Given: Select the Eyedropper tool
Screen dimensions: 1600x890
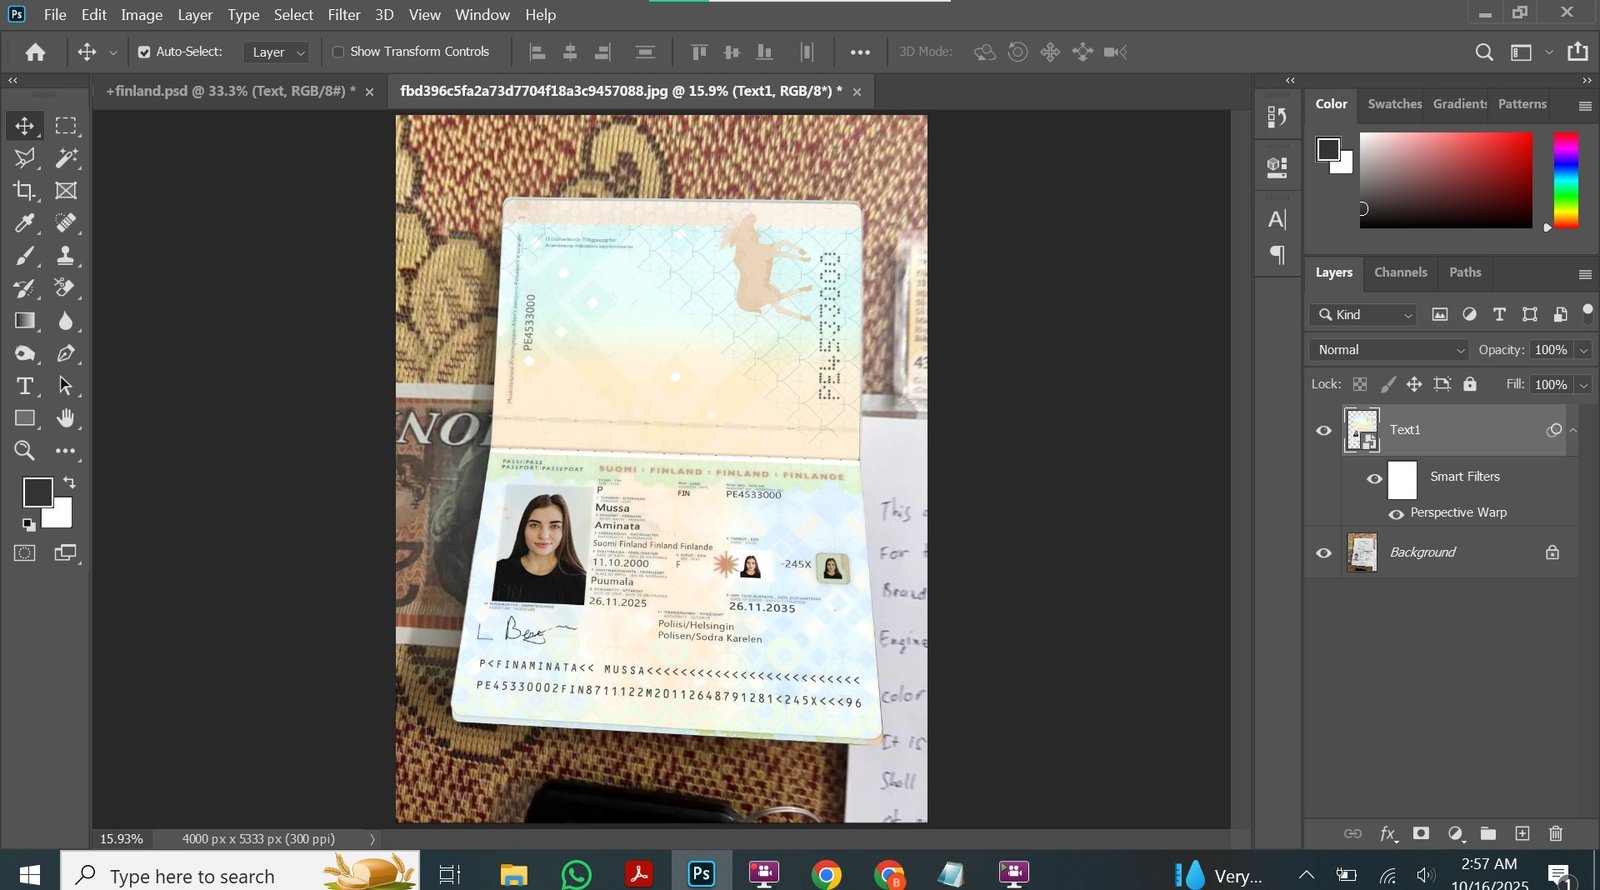Looking at the screenshot, I should (x=24, y=223).
